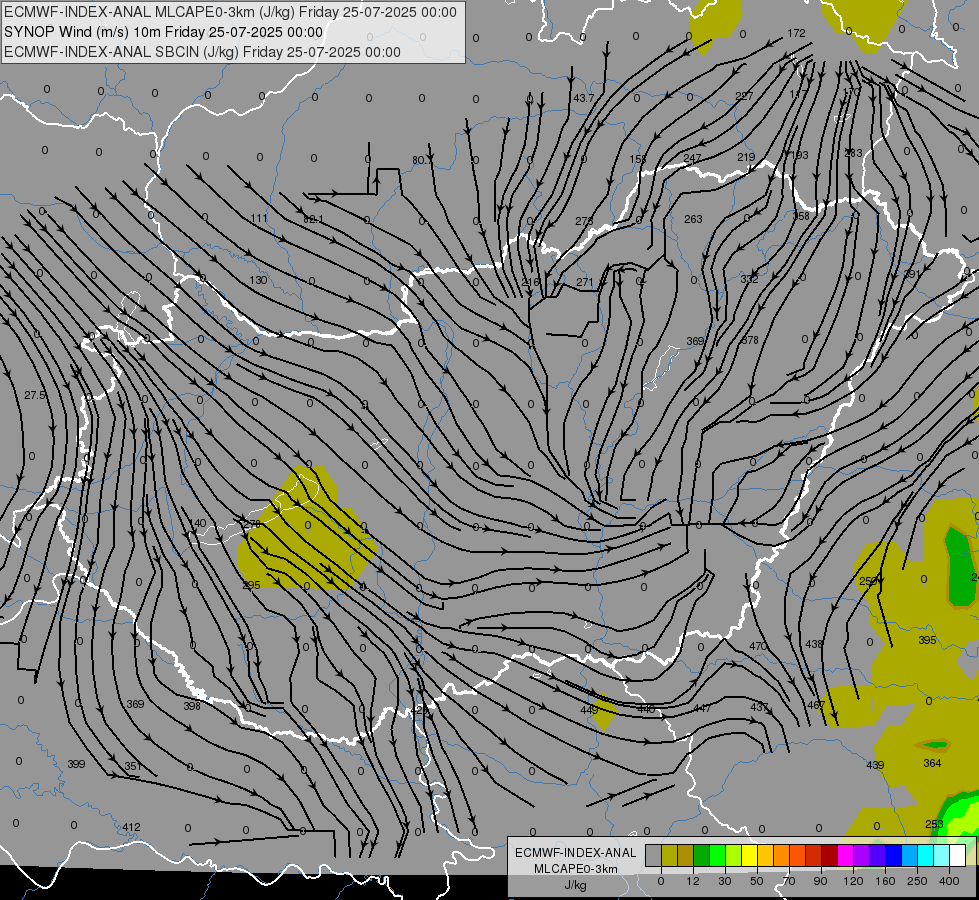Click the ECMWF-INDEX-ANAL SBCIN title line
Screen dimensions: 979x900
click(x=202, y=52)
